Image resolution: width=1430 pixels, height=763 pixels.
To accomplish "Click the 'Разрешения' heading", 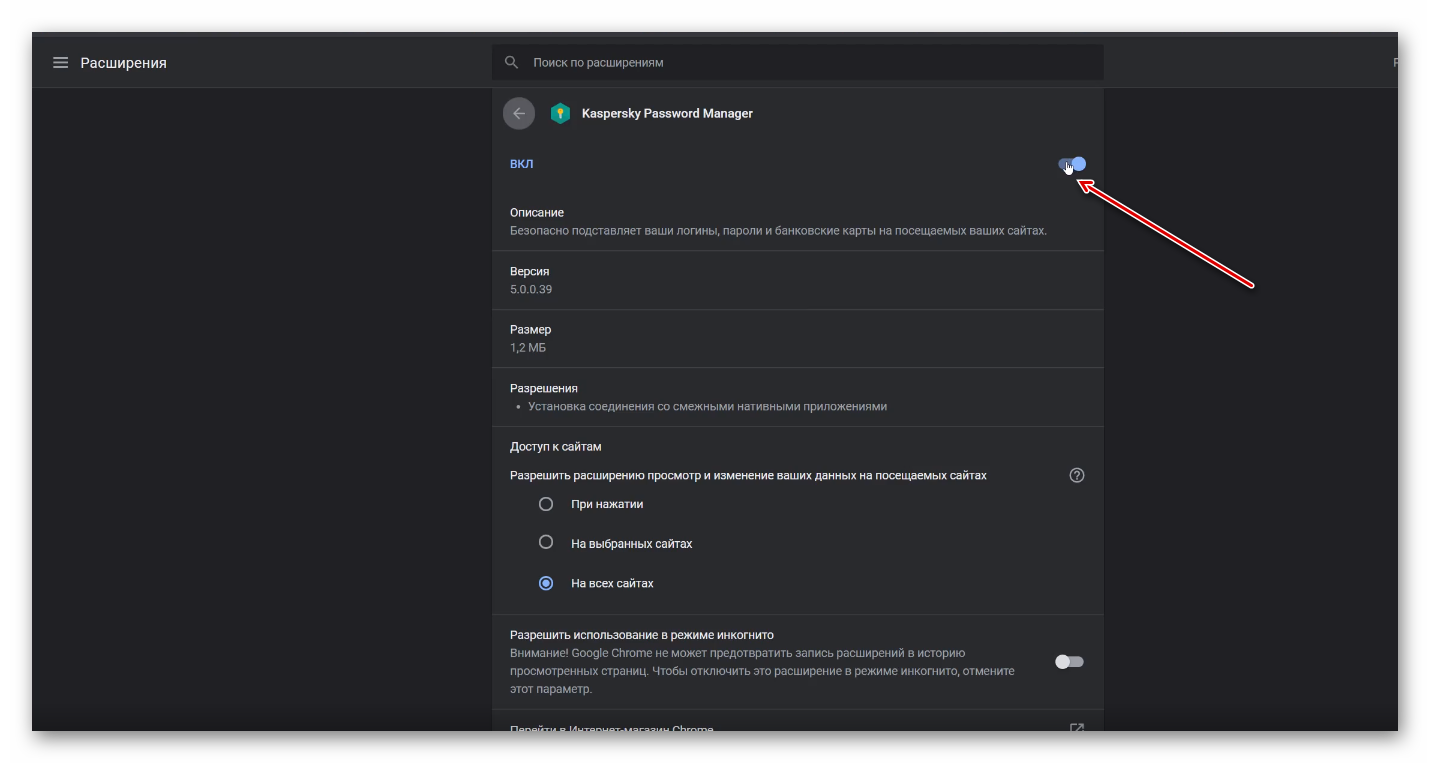I will click(544, 388).
